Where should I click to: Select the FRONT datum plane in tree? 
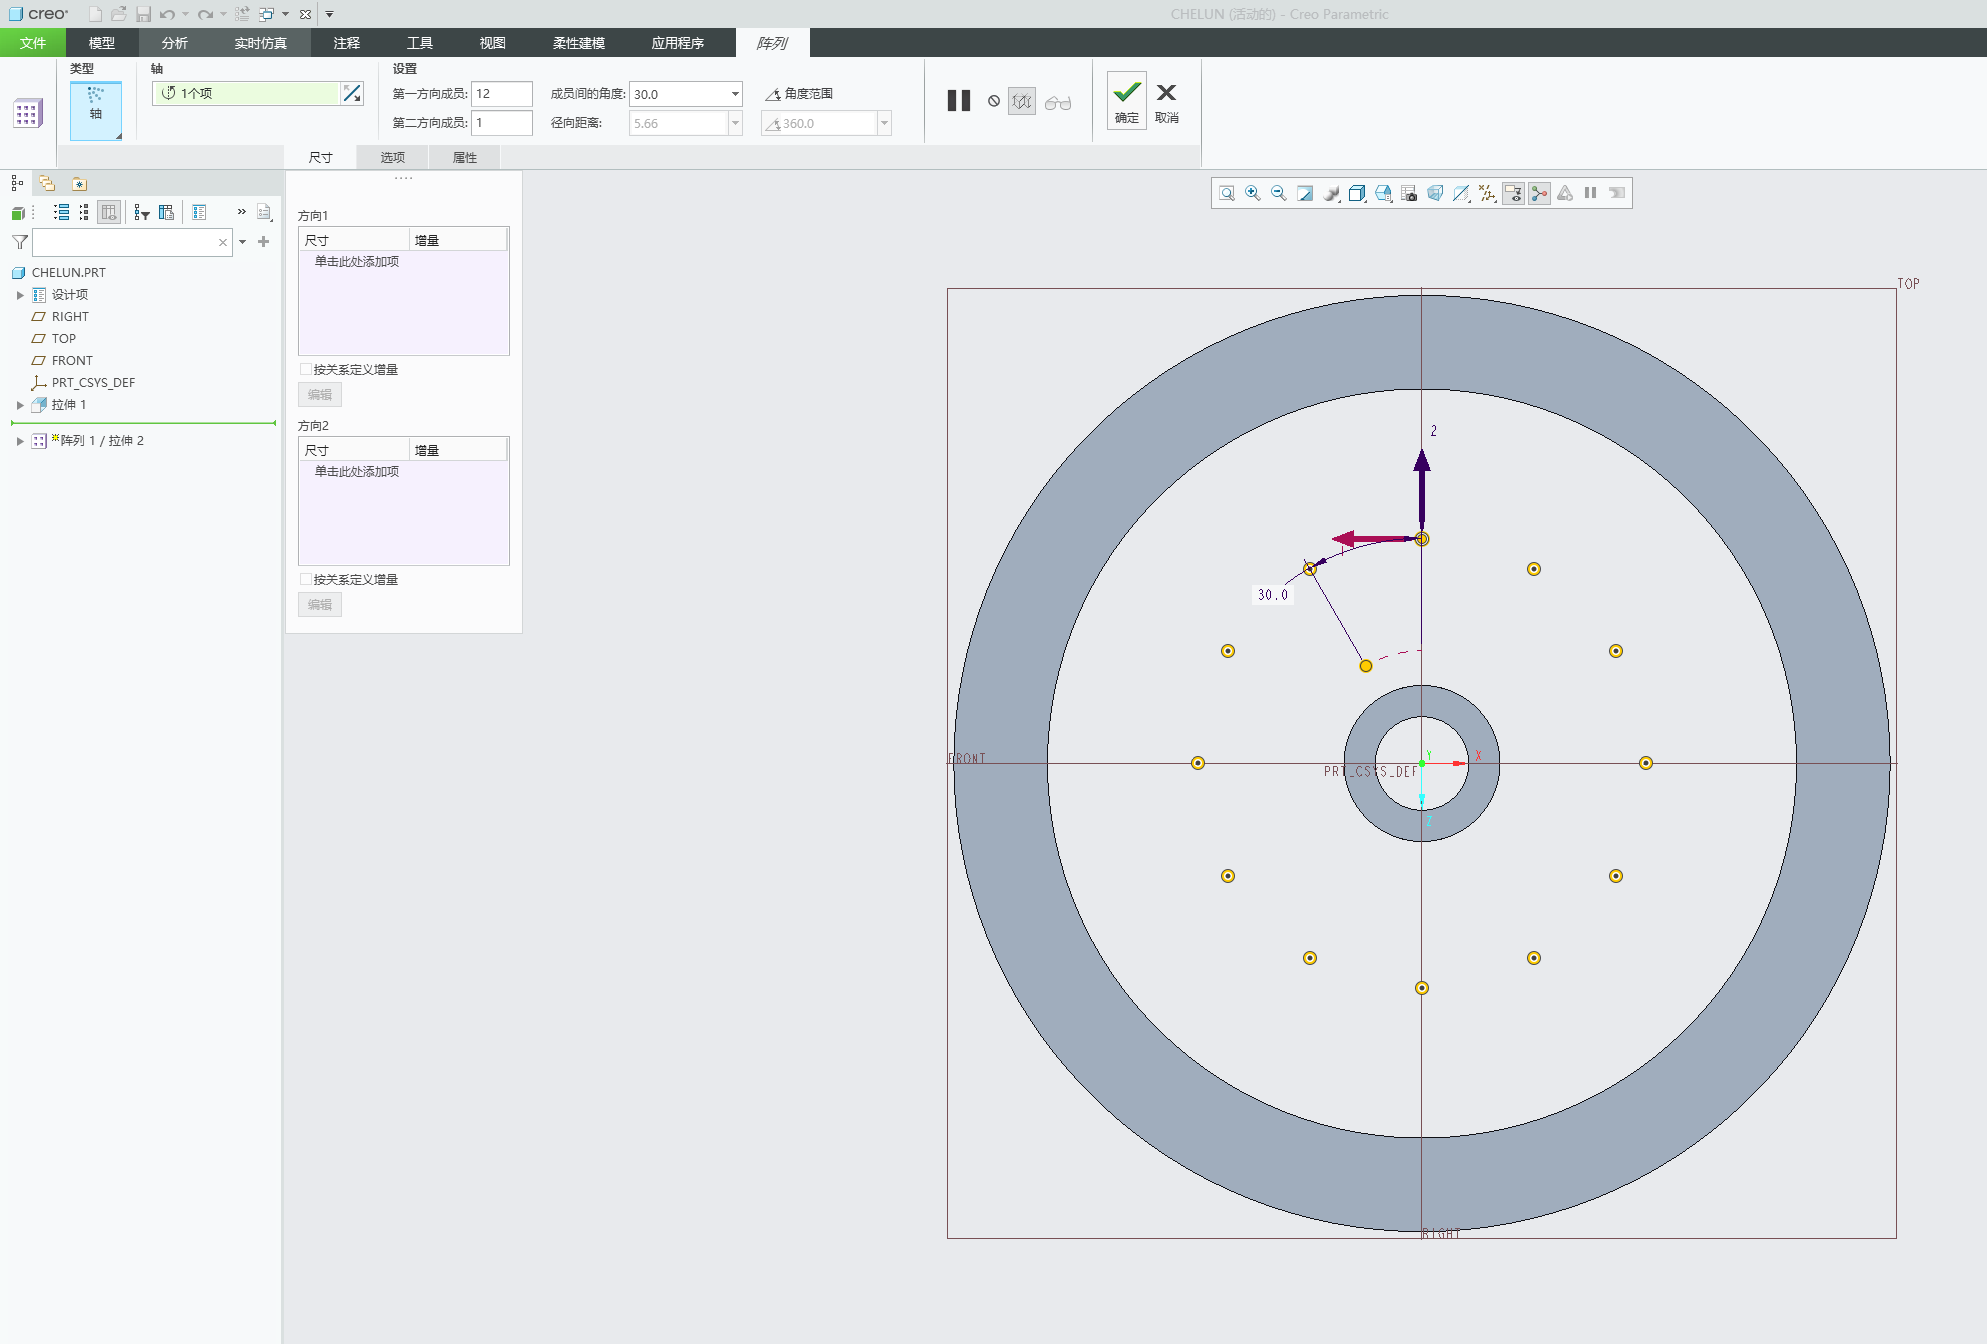(x=72, y=361)
